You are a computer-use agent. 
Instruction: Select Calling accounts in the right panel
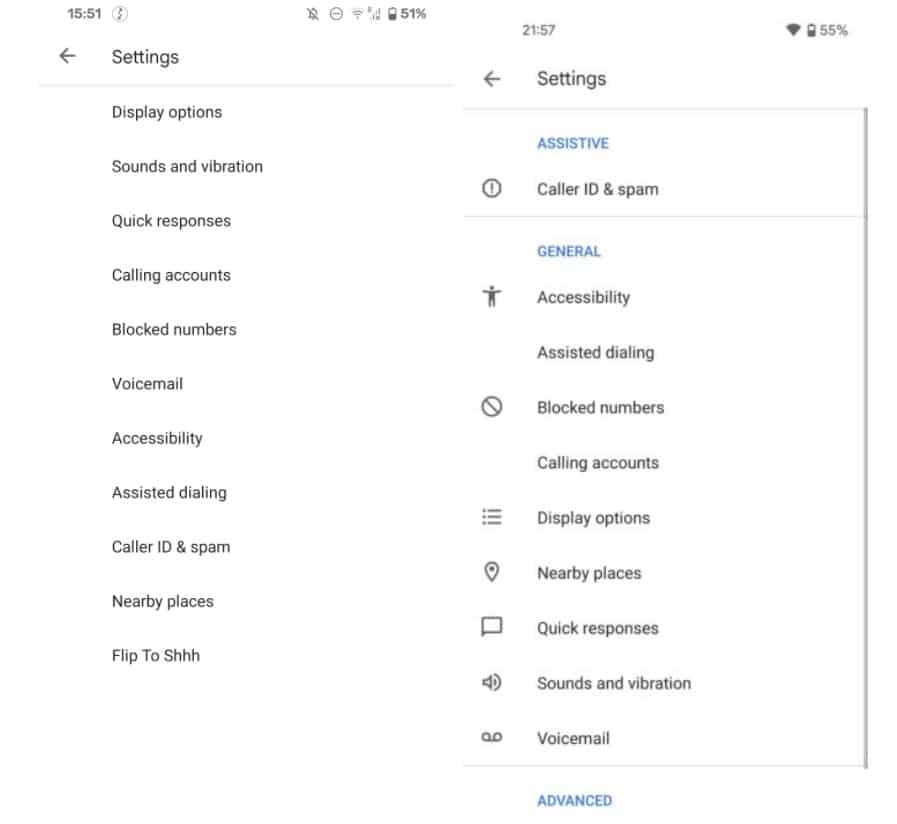pos(597,463)
